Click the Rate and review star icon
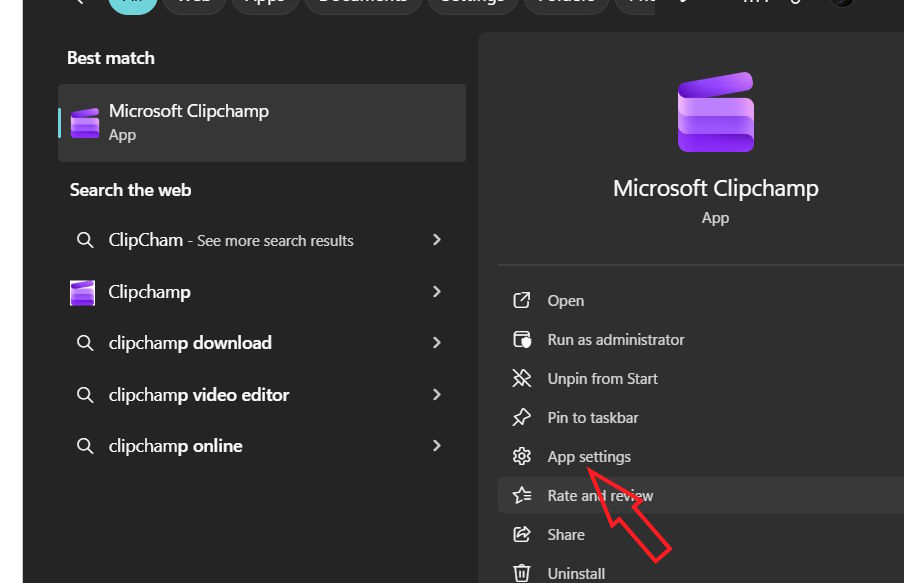The image size is (904, 583). [521, 495]
